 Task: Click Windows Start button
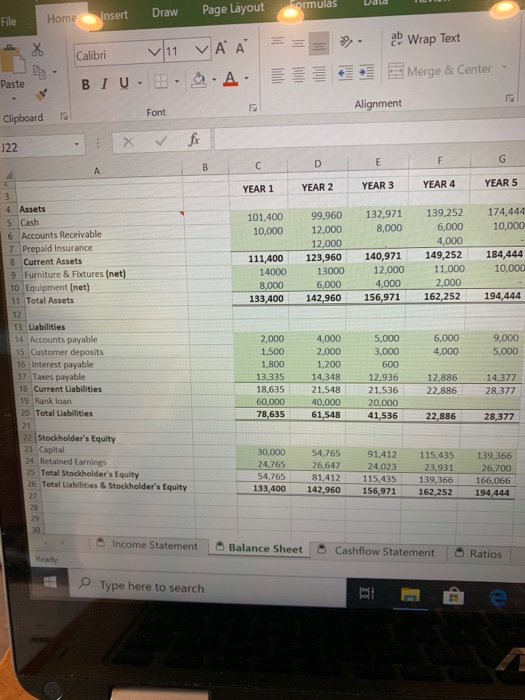click(x=50, y=582)
